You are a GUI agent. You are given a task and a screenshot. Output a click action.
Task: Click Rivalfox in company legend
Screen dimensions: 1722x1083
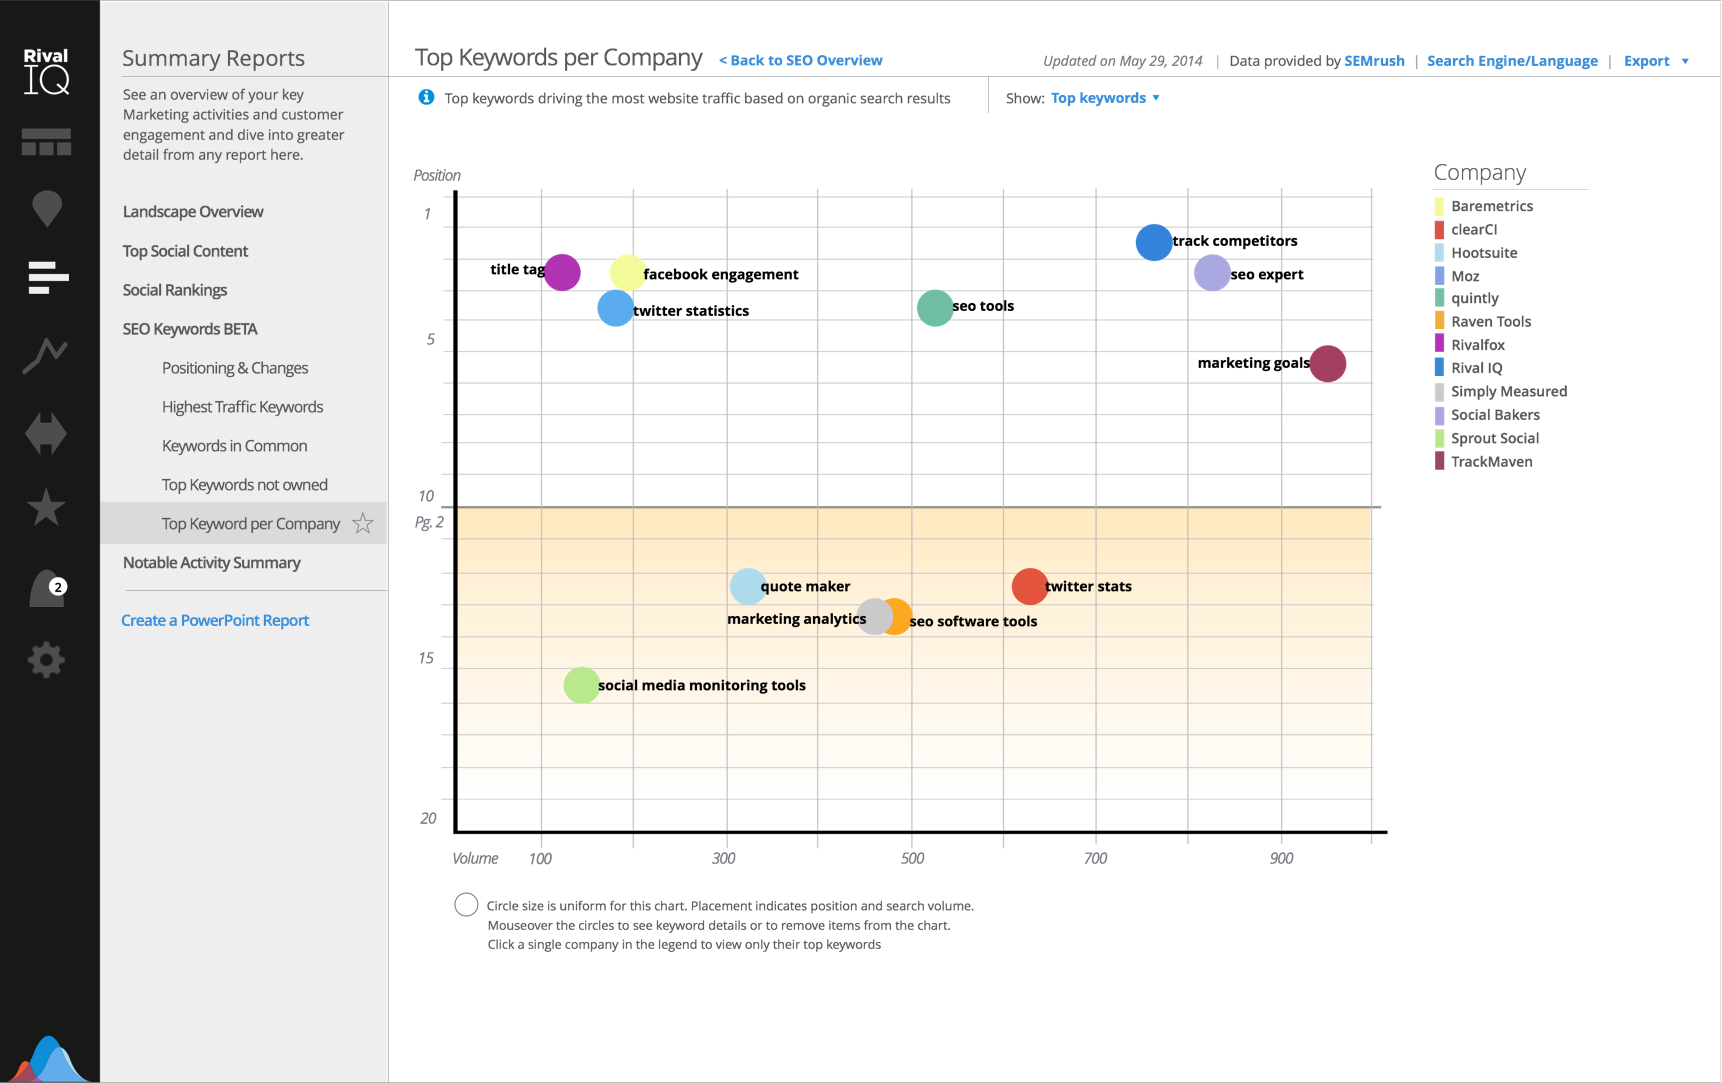pyautogui.click(x=1477, y=345)
